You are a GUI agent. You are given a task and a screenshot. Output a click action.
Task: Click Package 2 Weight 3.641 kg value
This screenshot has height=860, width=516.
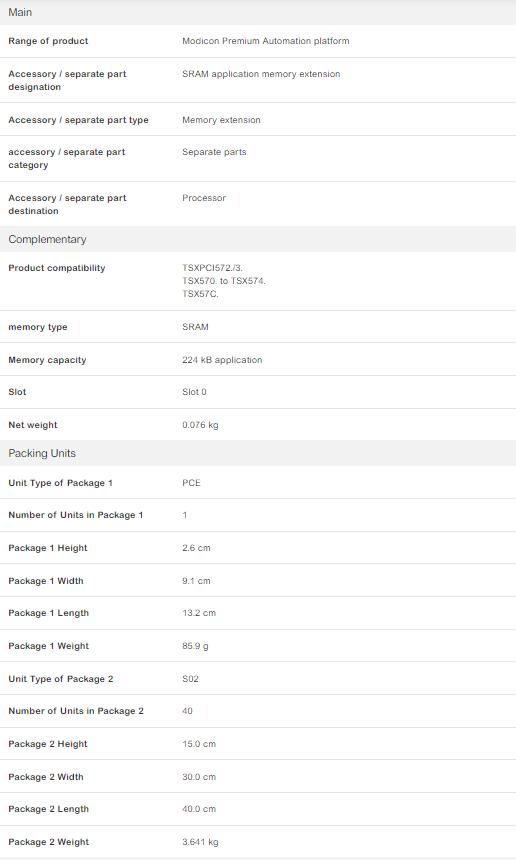tap(200, 842)
